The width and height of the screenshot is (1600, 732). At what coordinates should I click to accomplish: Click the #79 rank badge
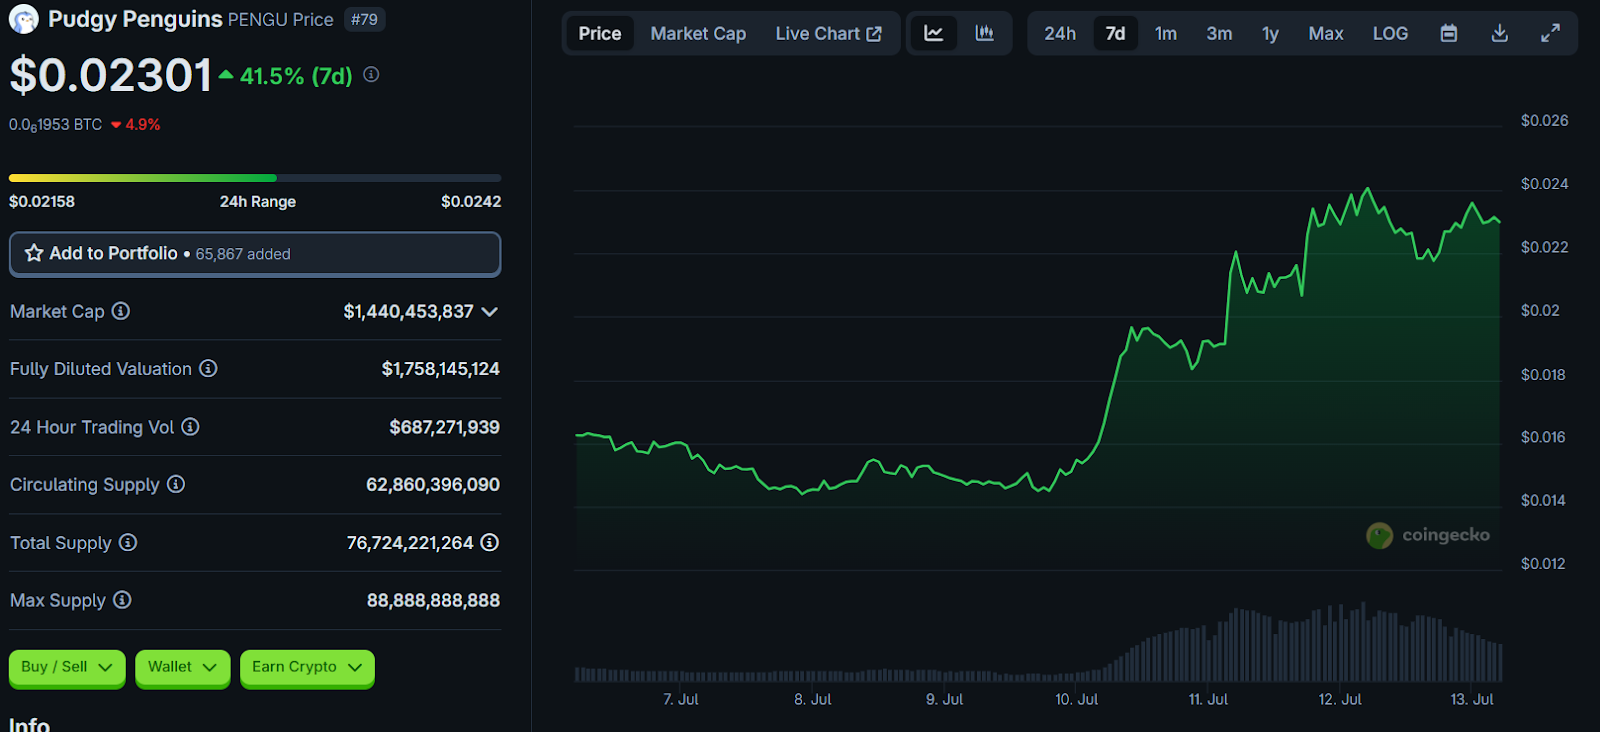(364, 19)
